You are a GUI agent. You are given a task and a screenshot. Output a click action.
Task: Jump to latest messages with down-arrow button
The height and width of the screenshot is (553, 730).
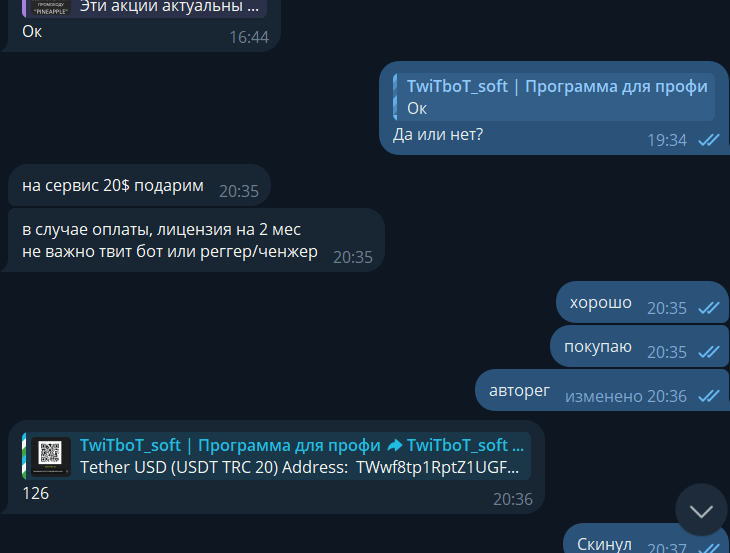click(x=701, y=511)
